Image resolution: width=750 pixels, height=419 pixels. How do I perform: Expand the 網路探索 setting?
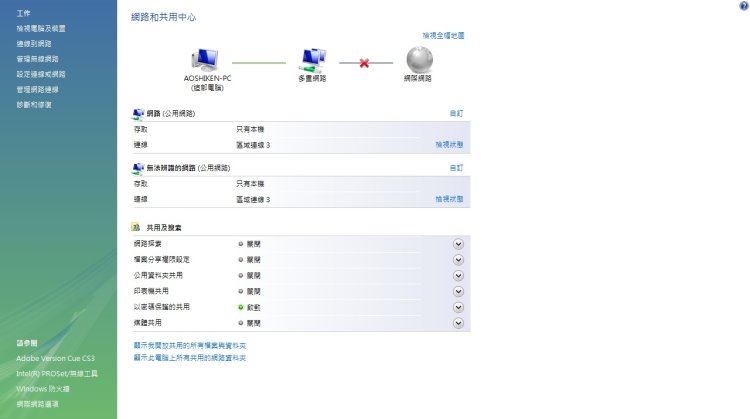tap(458, 244)
